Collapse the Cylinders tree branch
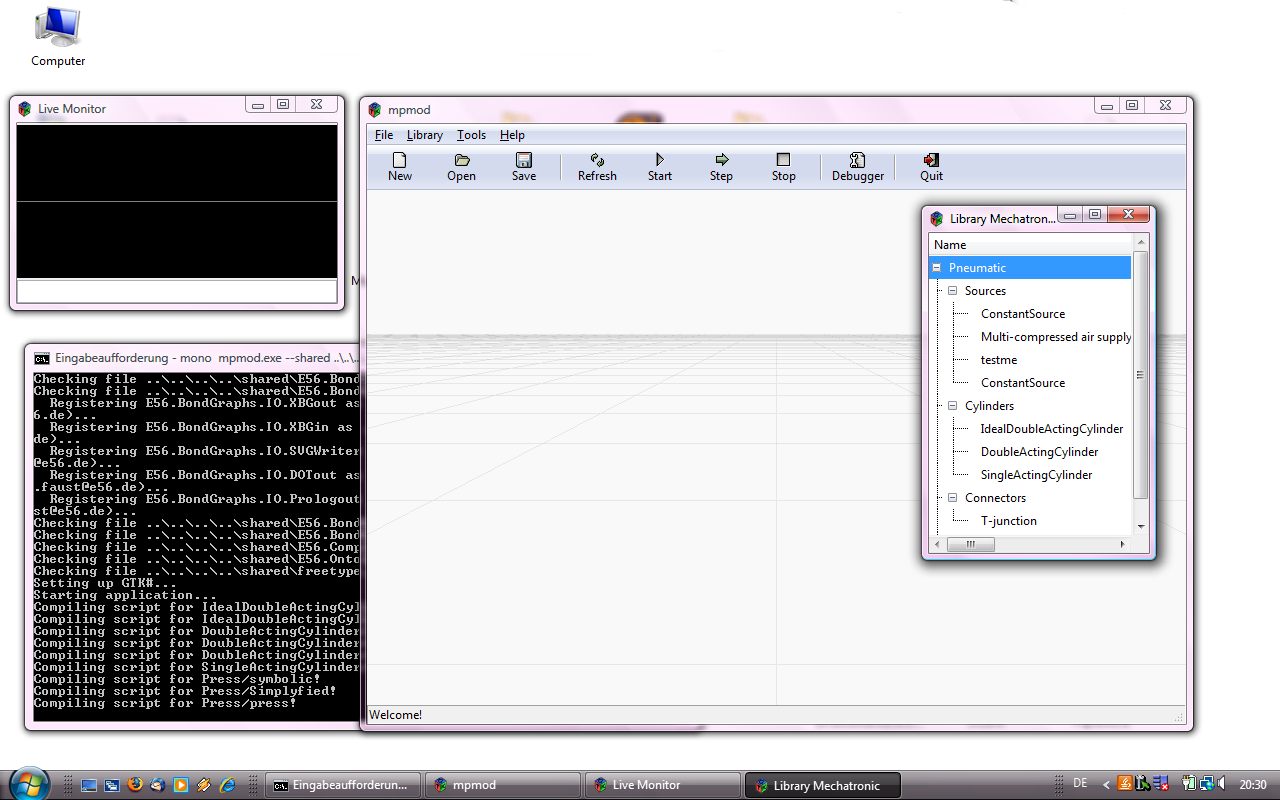 tap(953, 406)
